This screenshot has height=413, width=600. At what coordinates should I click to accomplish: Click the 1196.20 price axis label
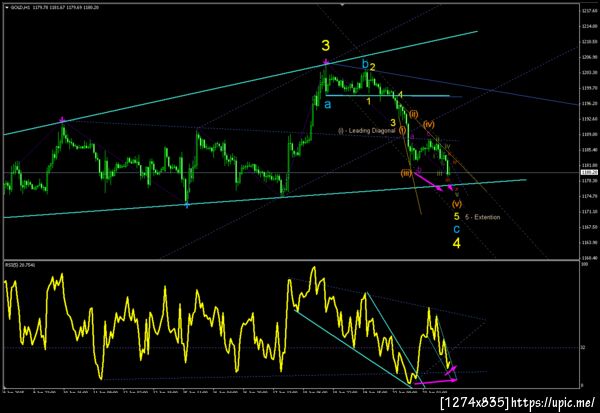[589, 103]
